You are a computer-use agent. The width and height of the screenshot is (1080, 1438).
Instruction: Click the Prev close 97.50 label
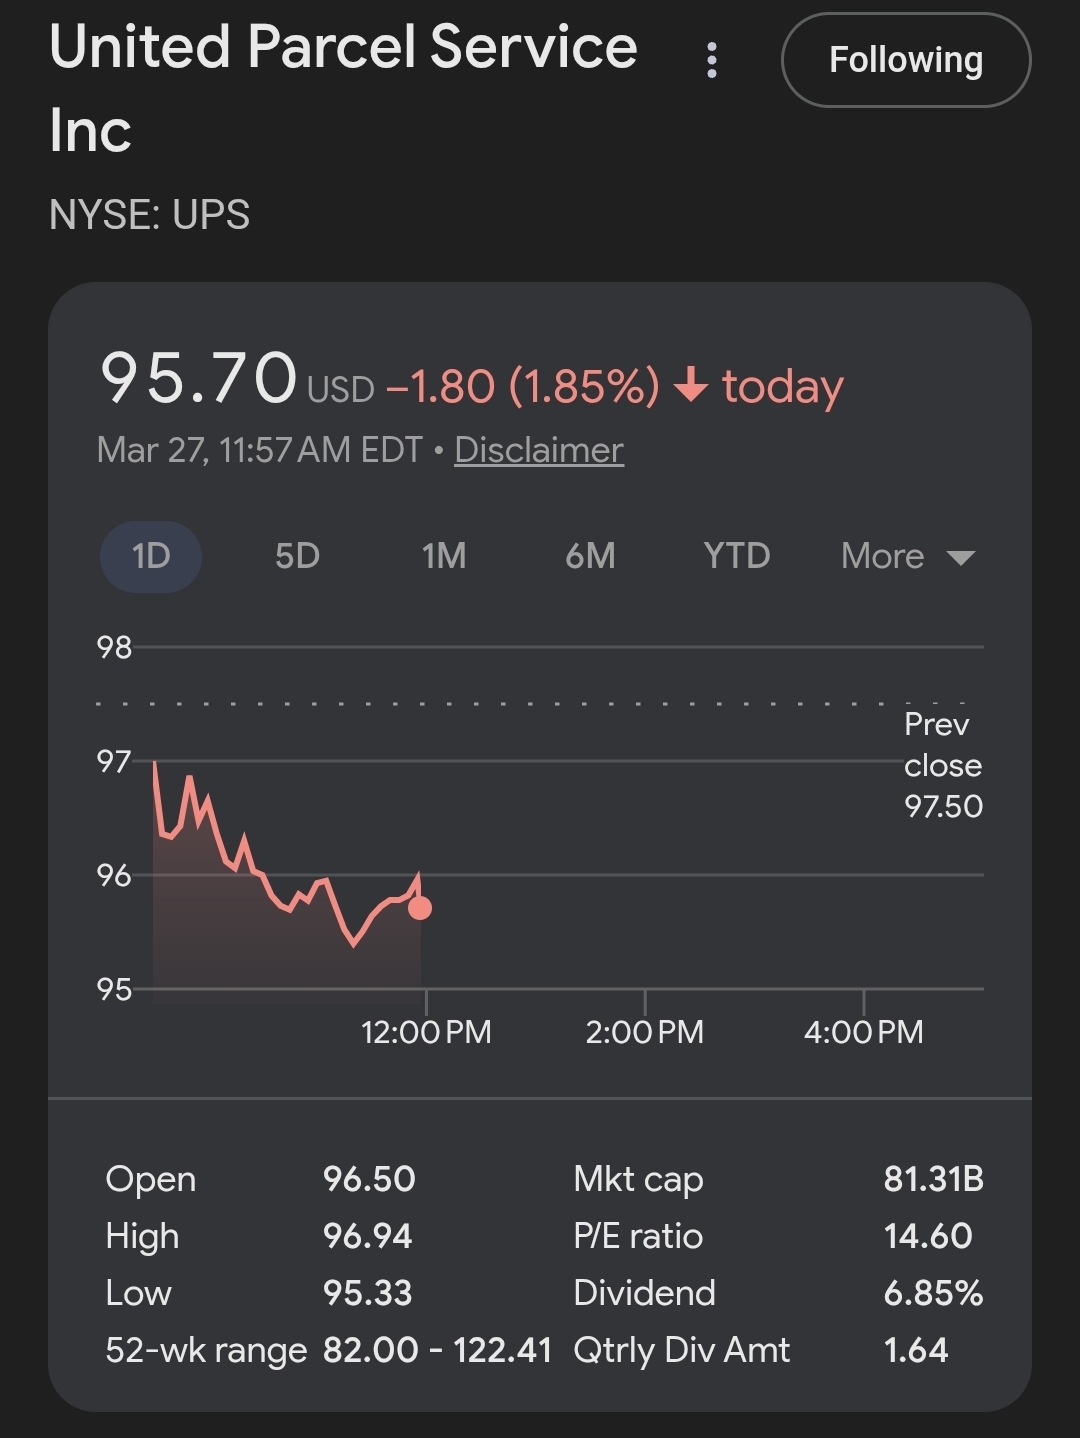click(942, 765)
